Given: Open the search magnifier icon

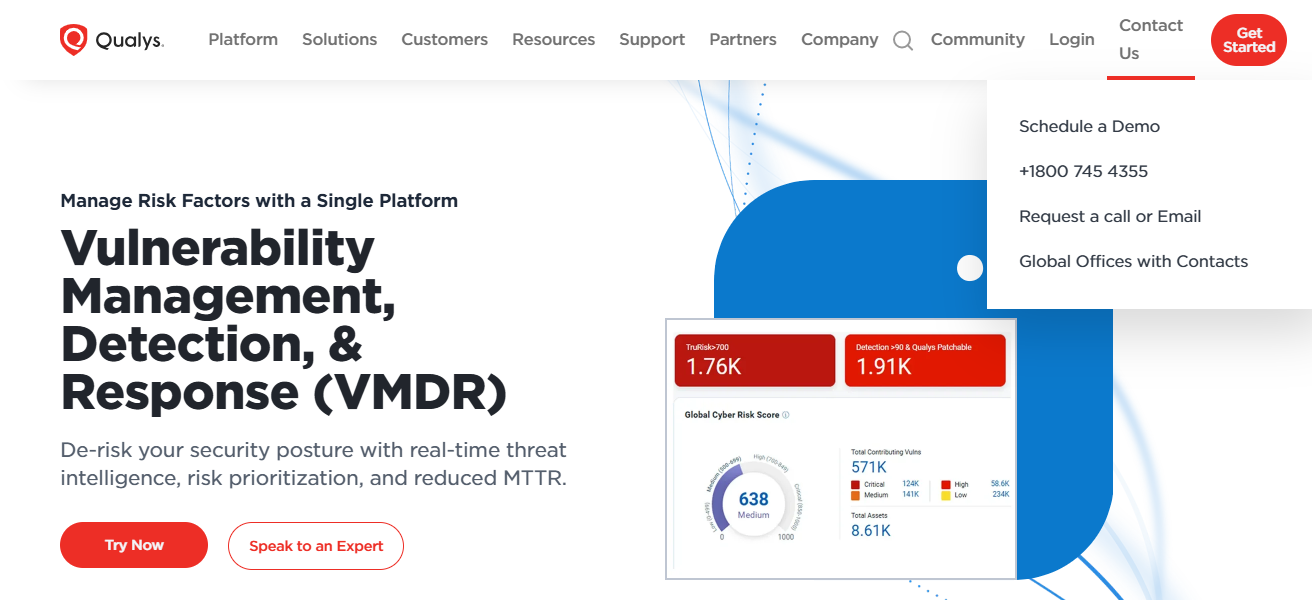Looking at the screenshot, I should [x=903, y=41].
